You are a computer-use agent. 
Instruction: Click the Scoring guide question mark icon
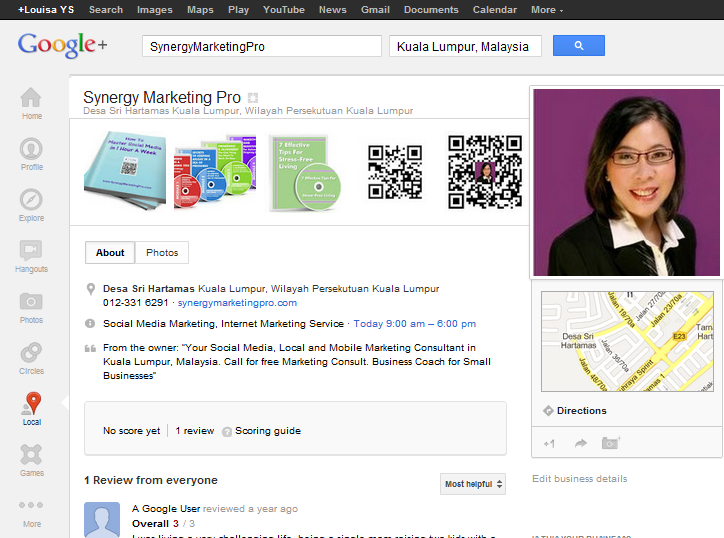coord(227,431)
